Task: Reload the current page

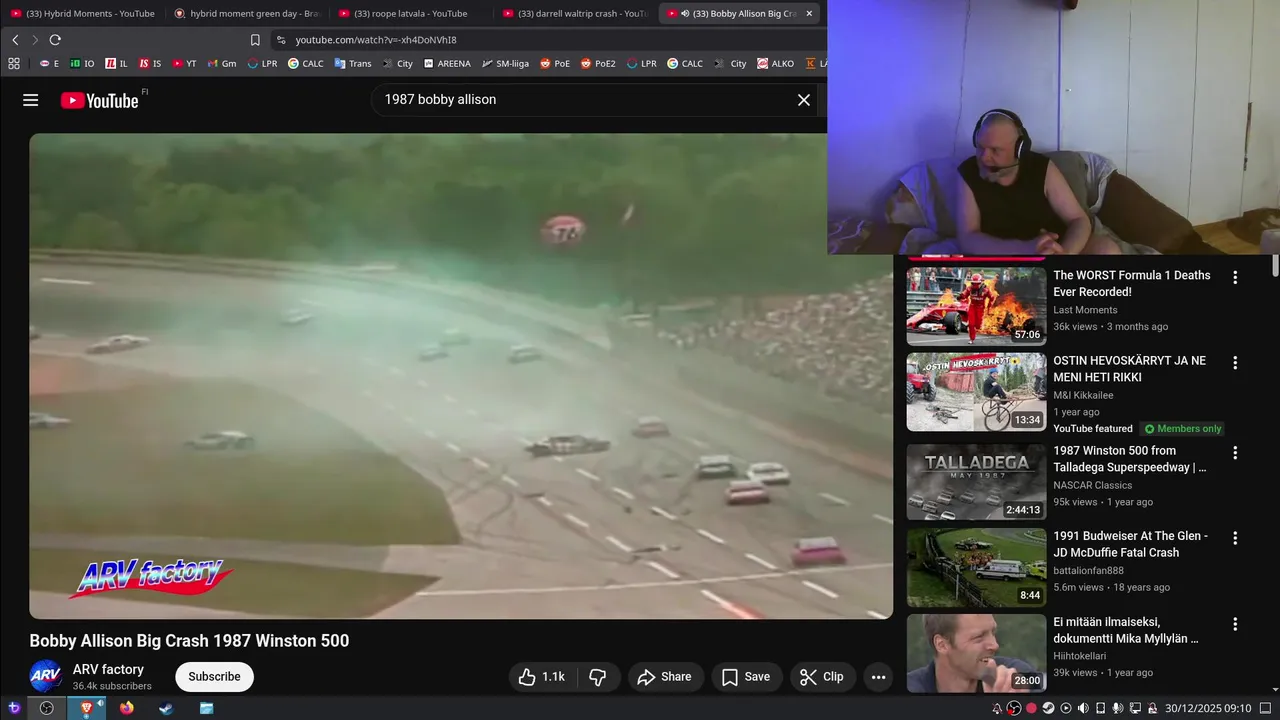Action: (x=55, y=40)
